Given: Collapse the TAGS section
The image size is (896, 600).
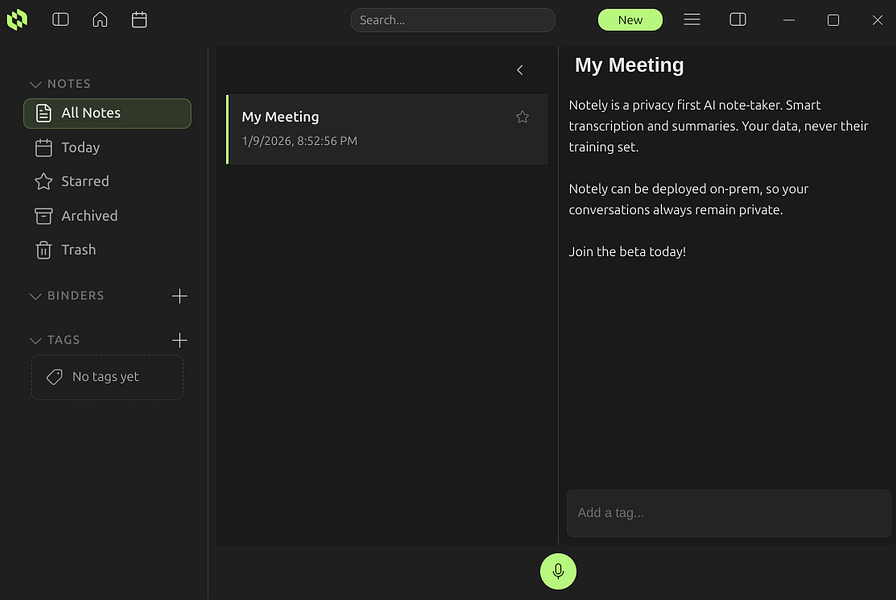Looking at the screenshot, I should pyautogui.click(x=35, y=341).
